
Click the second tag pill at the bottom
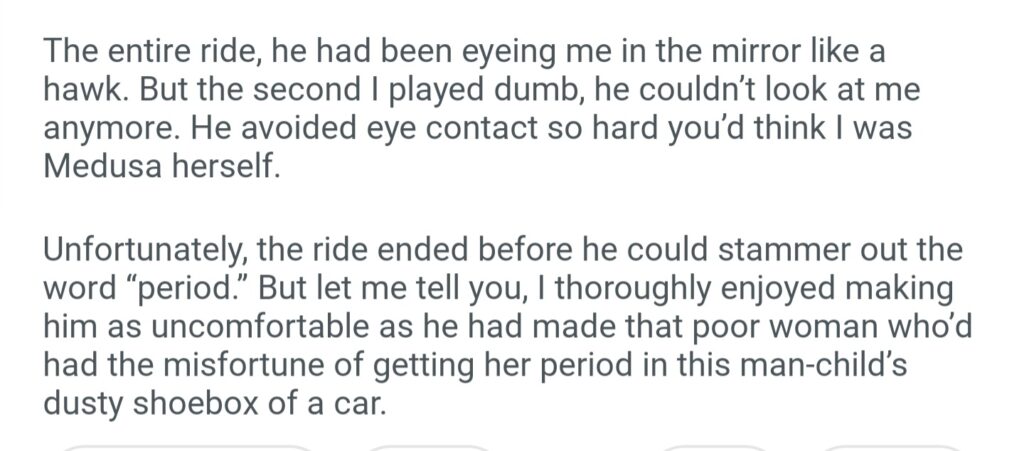[x=428, y=447]
